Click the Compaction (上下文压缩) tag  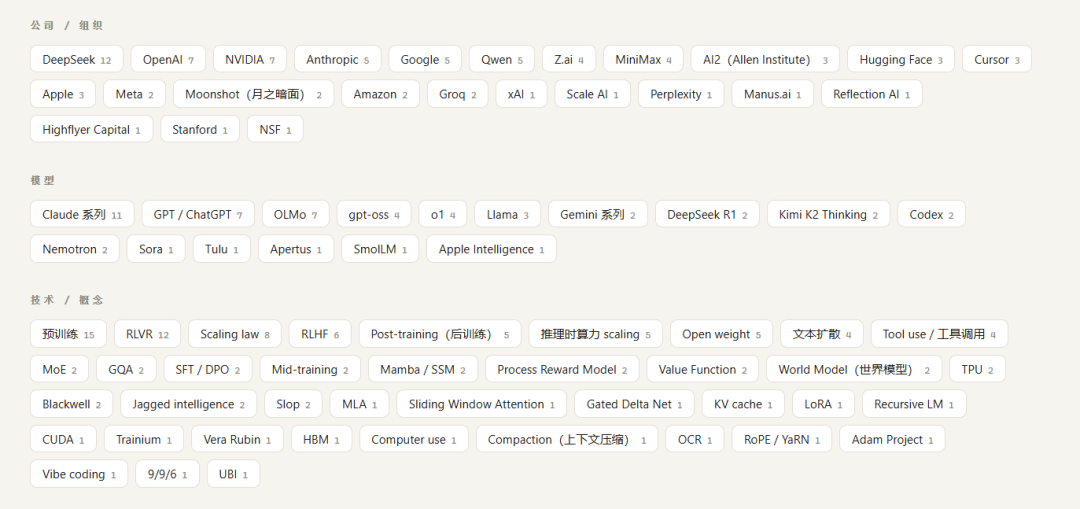[x=567, y=439]
